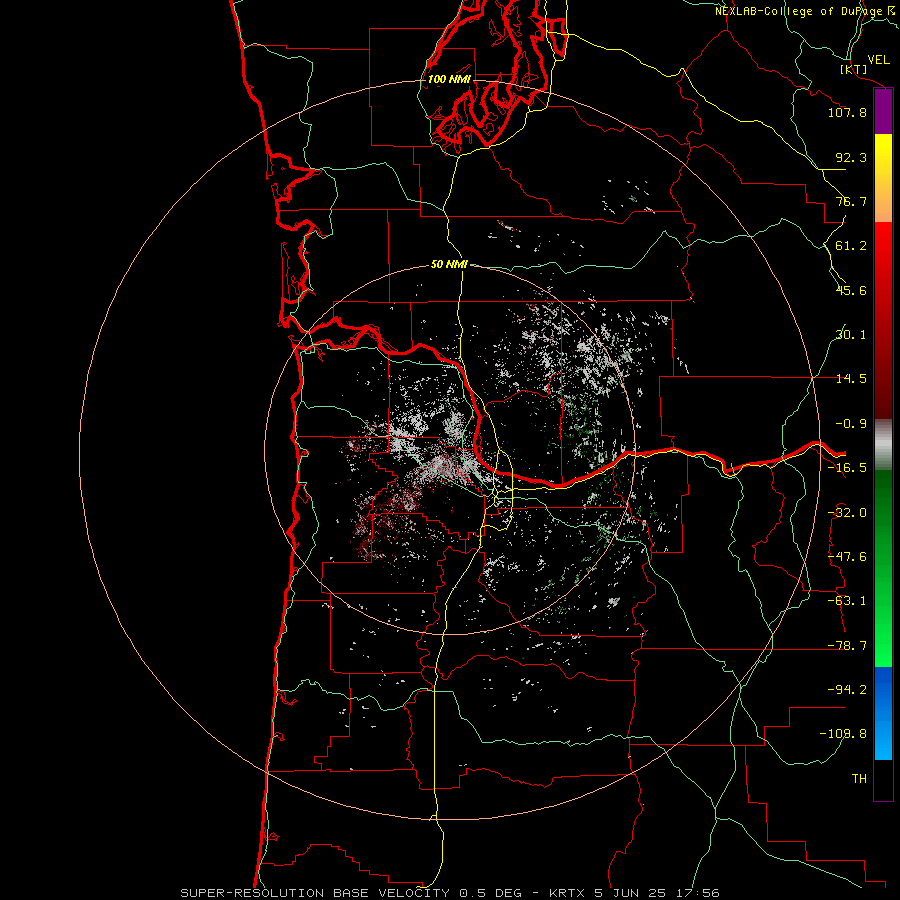The image size is (900, 900).
Task: Click the 107.8 velocity scale value
Action: click(847, 112)
